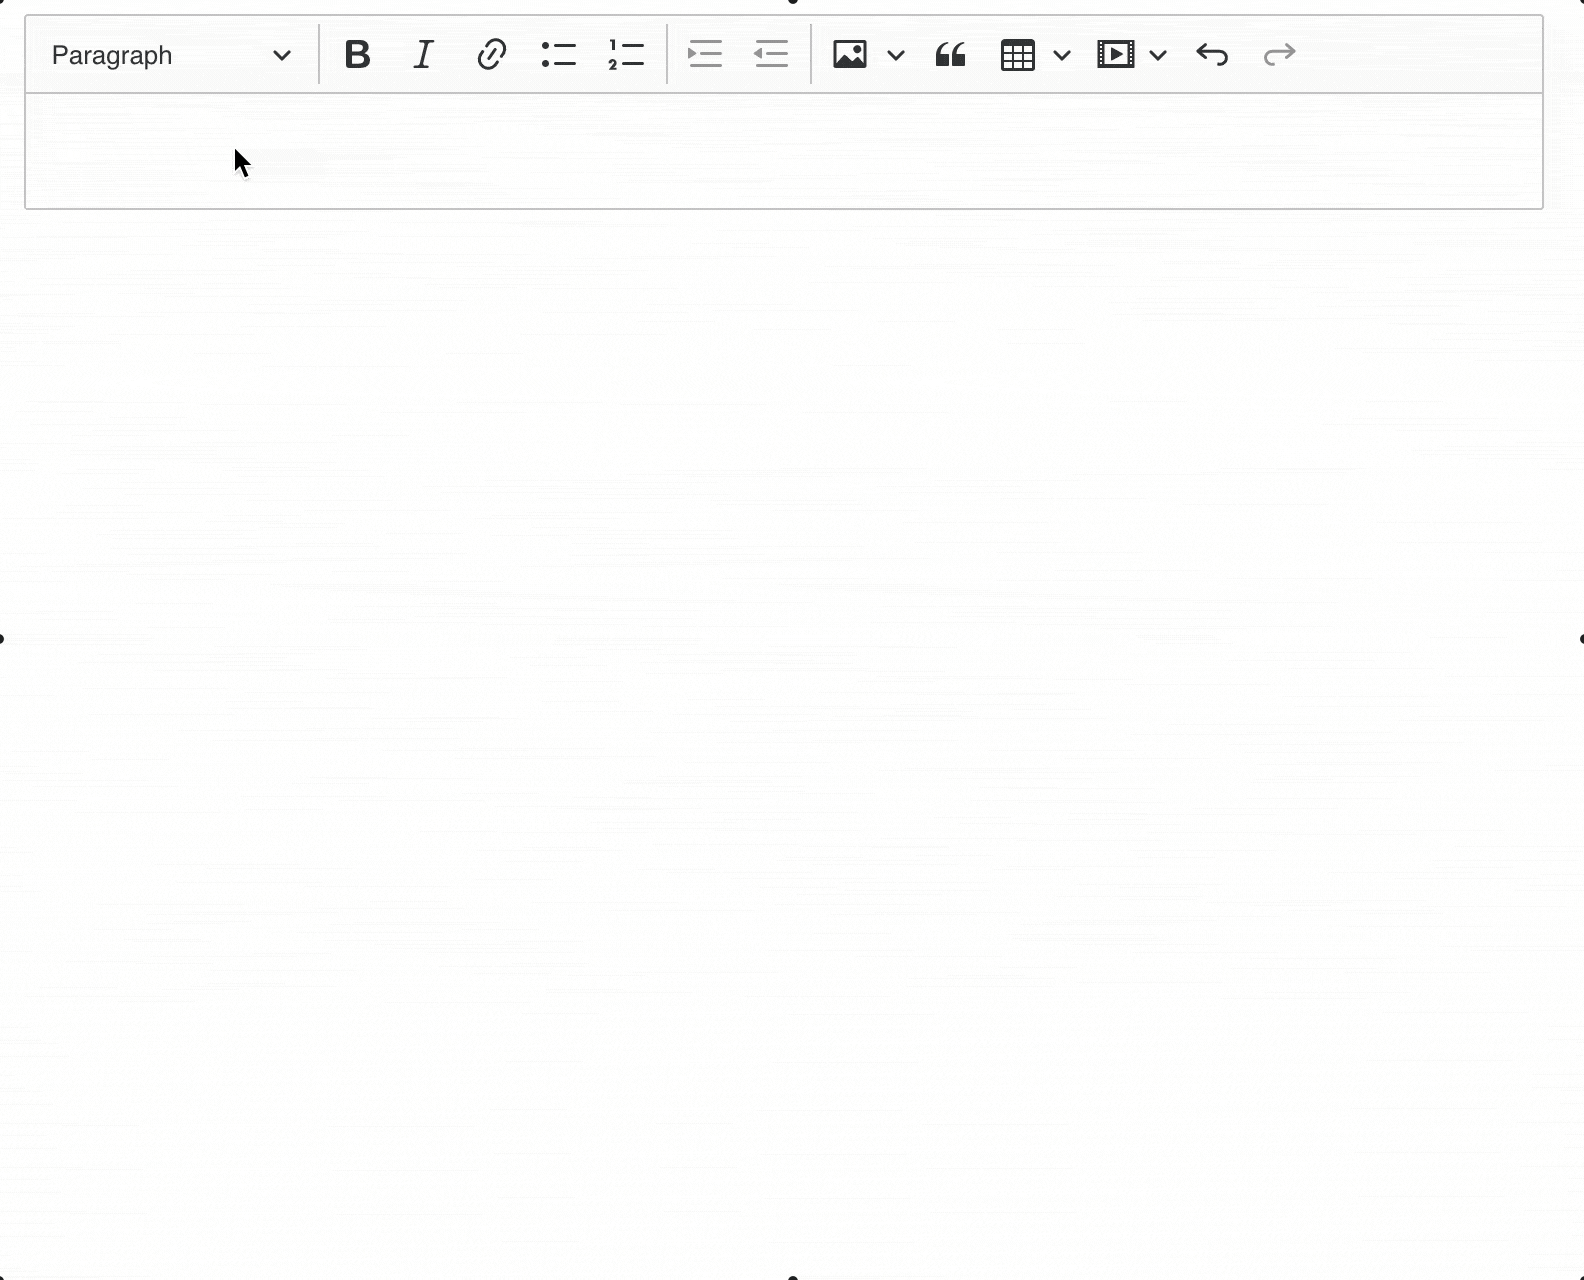Start a numbered list

coord(626,55)
